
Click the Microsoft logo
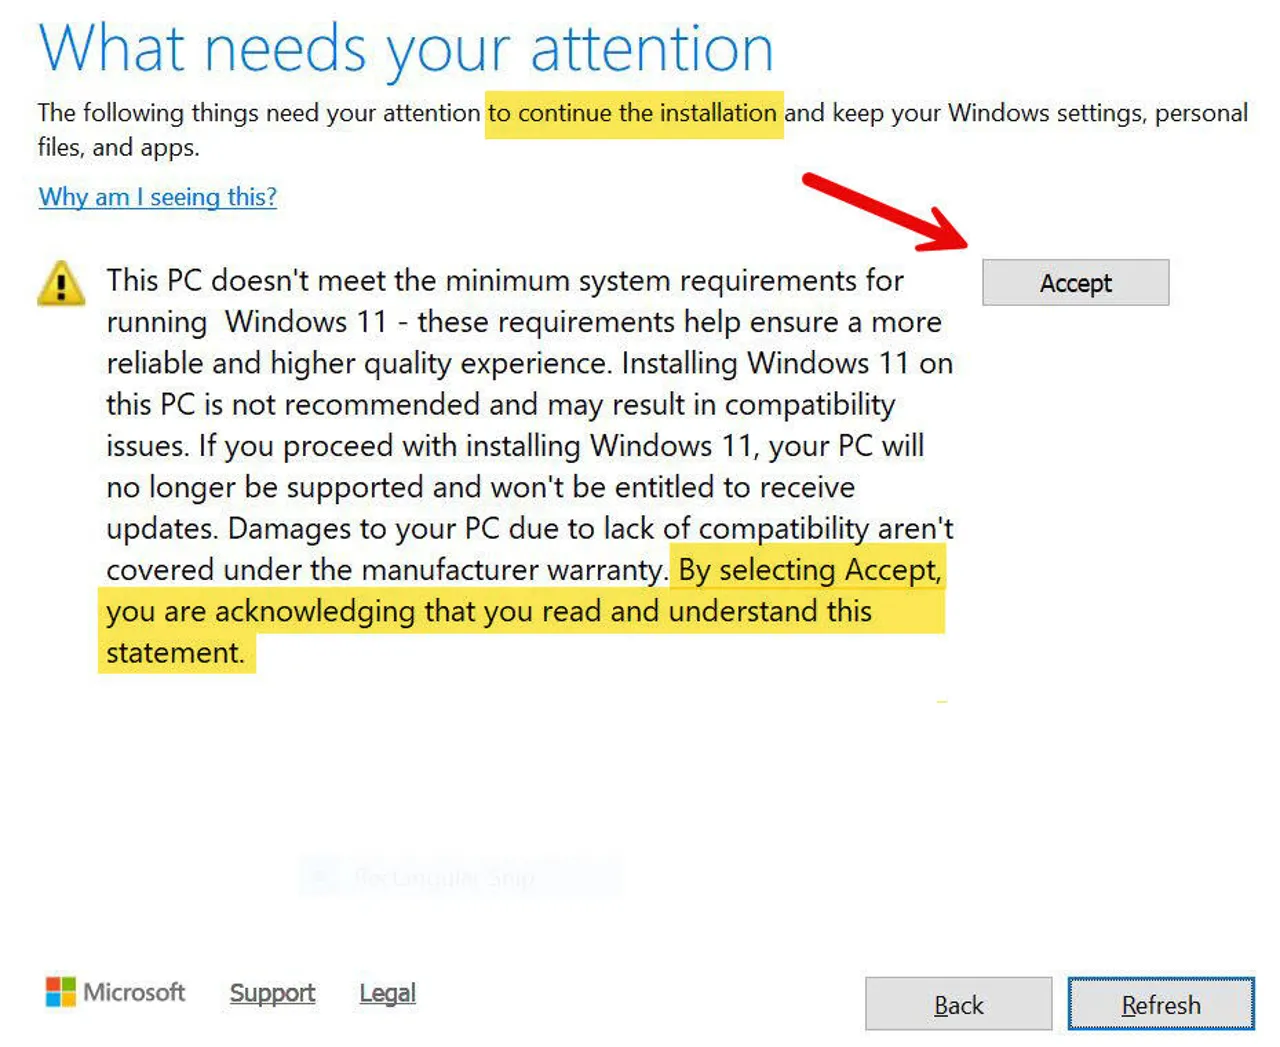pyautogui.click(x=116, y=992)
